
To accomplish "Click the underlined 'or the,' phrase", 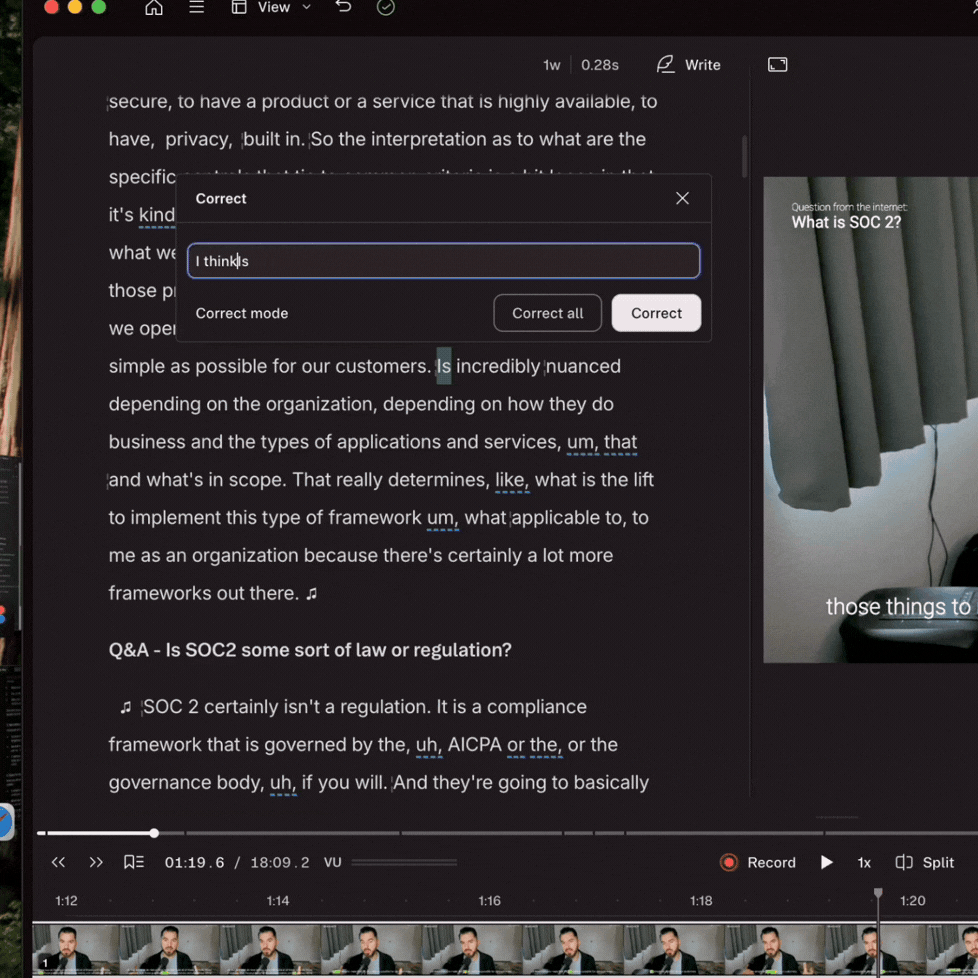I will click(535, 745).
